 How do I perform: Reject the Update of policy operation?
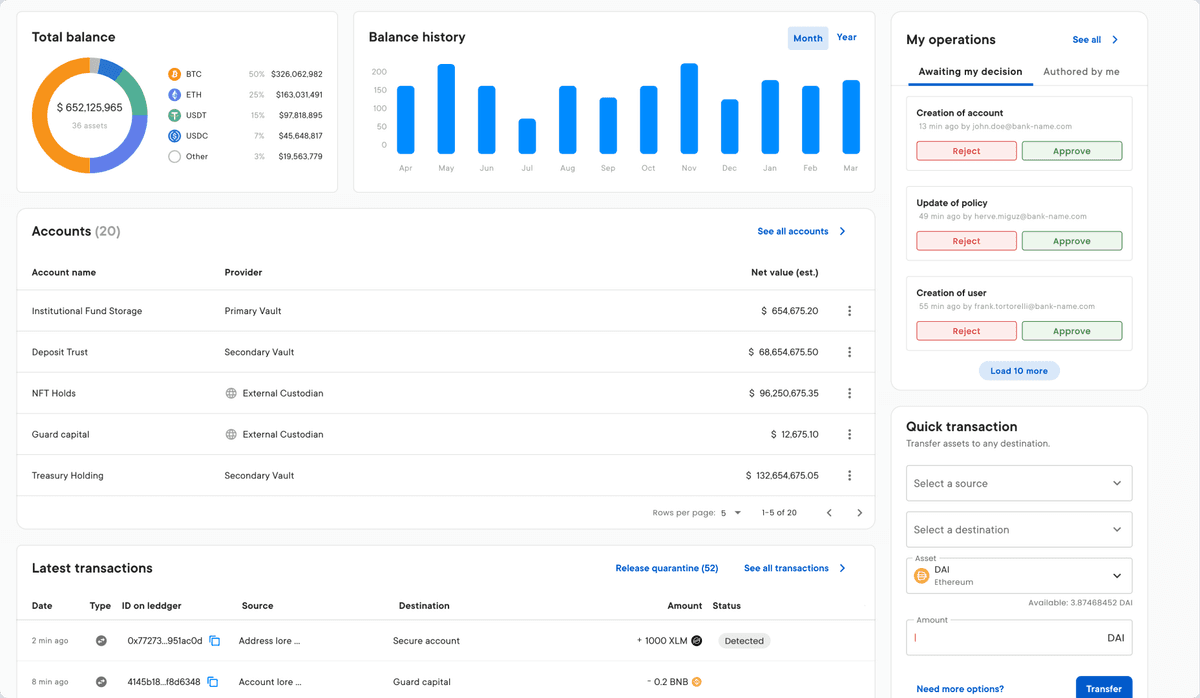click(x=966, y=241)
